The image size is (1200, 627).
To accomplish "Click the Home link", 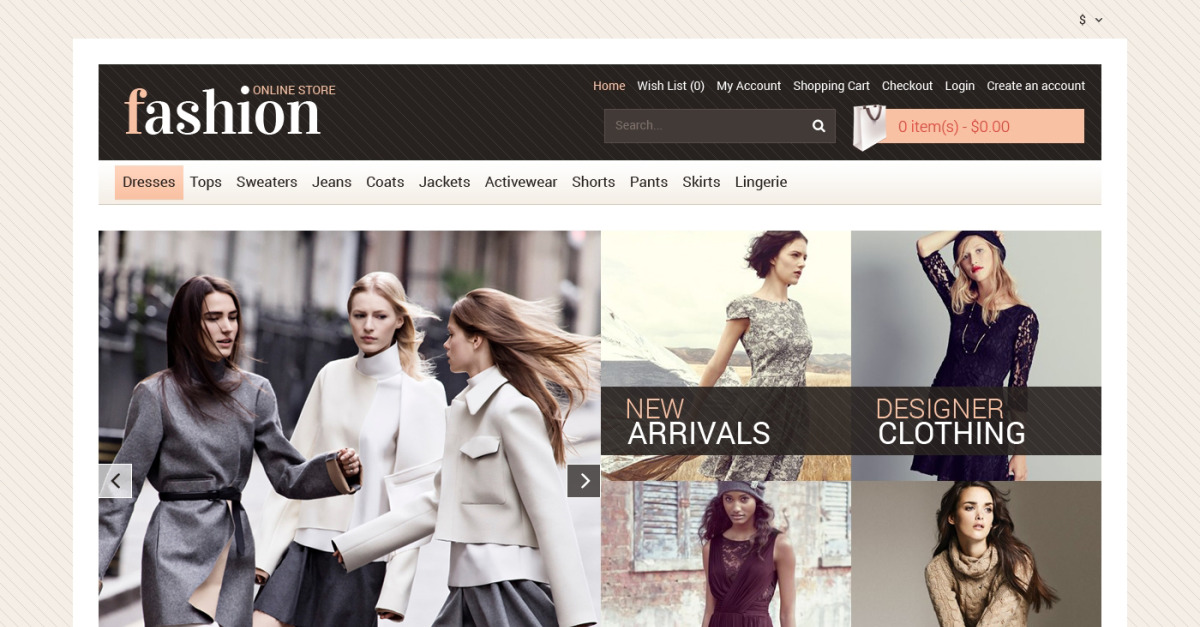I will tap(609, 86).
